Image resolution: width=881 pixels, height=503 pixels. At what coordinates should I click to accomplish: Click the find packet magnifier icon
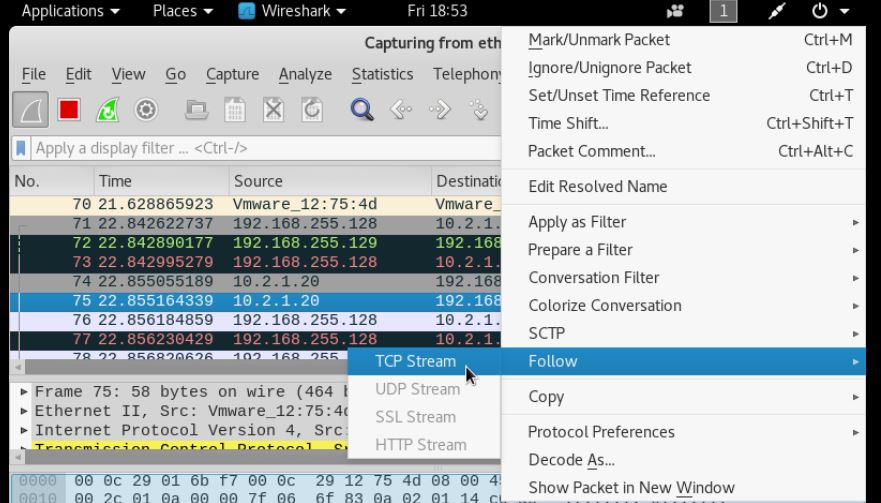[362, 110]
